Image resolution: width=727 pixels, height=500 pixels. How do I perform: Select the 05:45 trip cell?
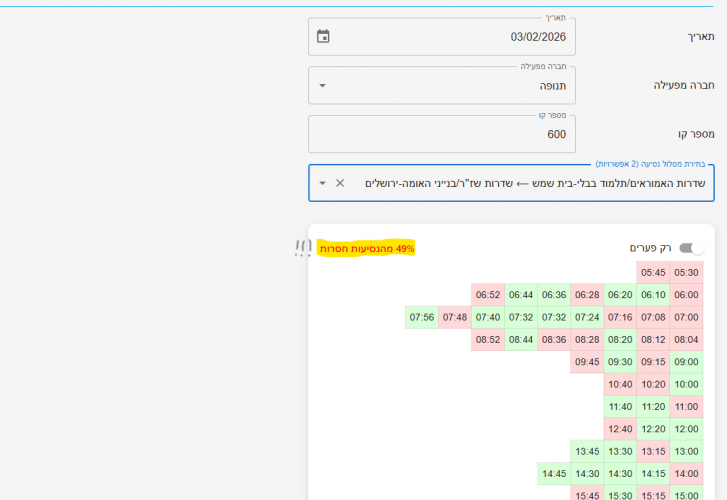[x=653, y=272]
